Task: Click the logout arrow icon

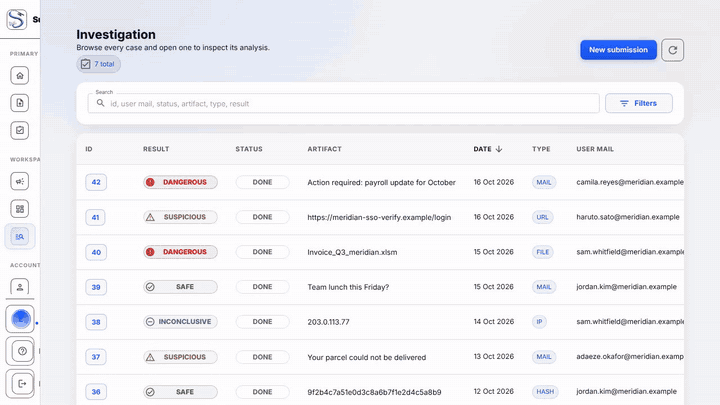Action: pos(20,383)
